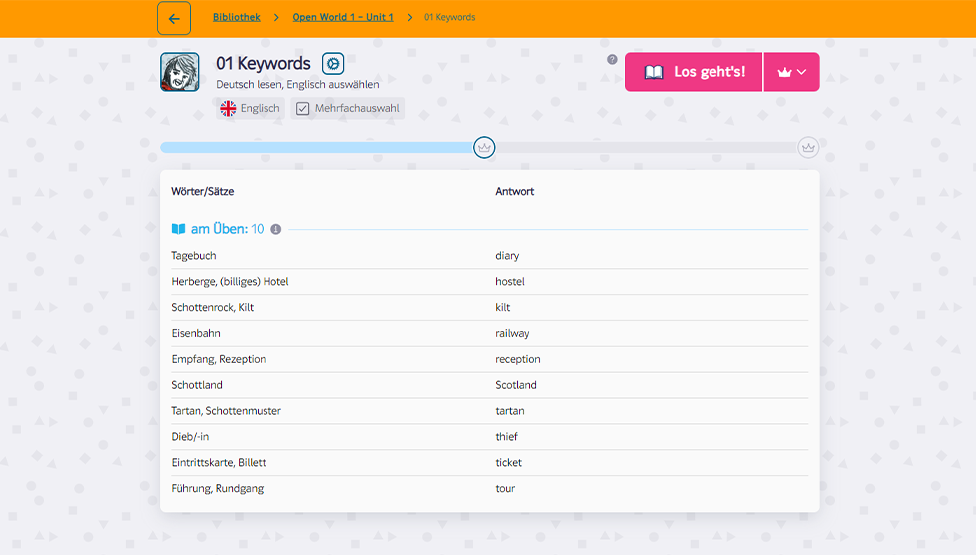The width and height of the screenshot is (976, 555).
Task: Click the help question mark icon
Action: click(612, 59)
